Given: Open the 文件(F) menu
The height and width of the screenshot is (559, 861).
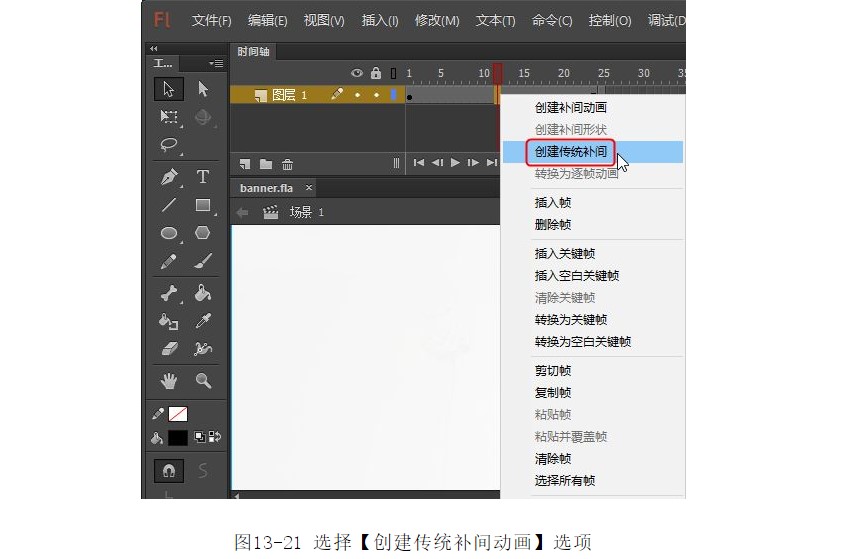Looking at the screenshot, I should (211, 20).
